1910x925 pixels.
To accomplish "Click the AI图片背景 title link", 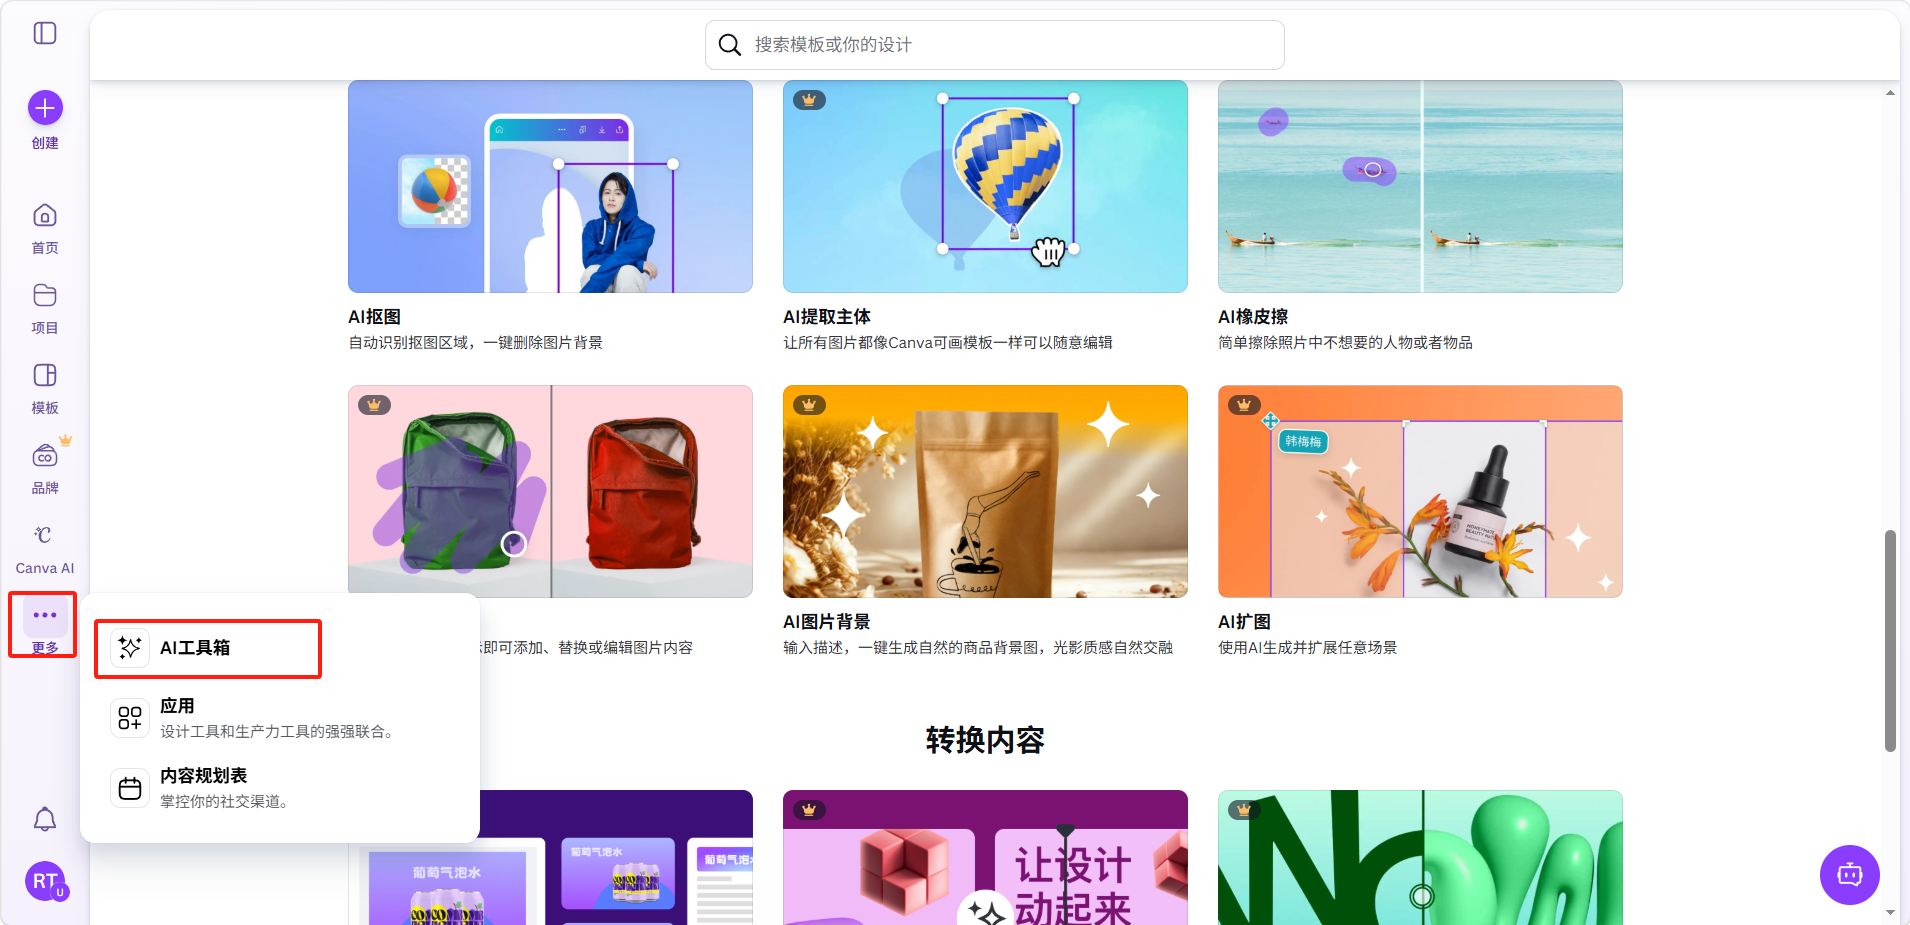I will (x=826, y=622).
